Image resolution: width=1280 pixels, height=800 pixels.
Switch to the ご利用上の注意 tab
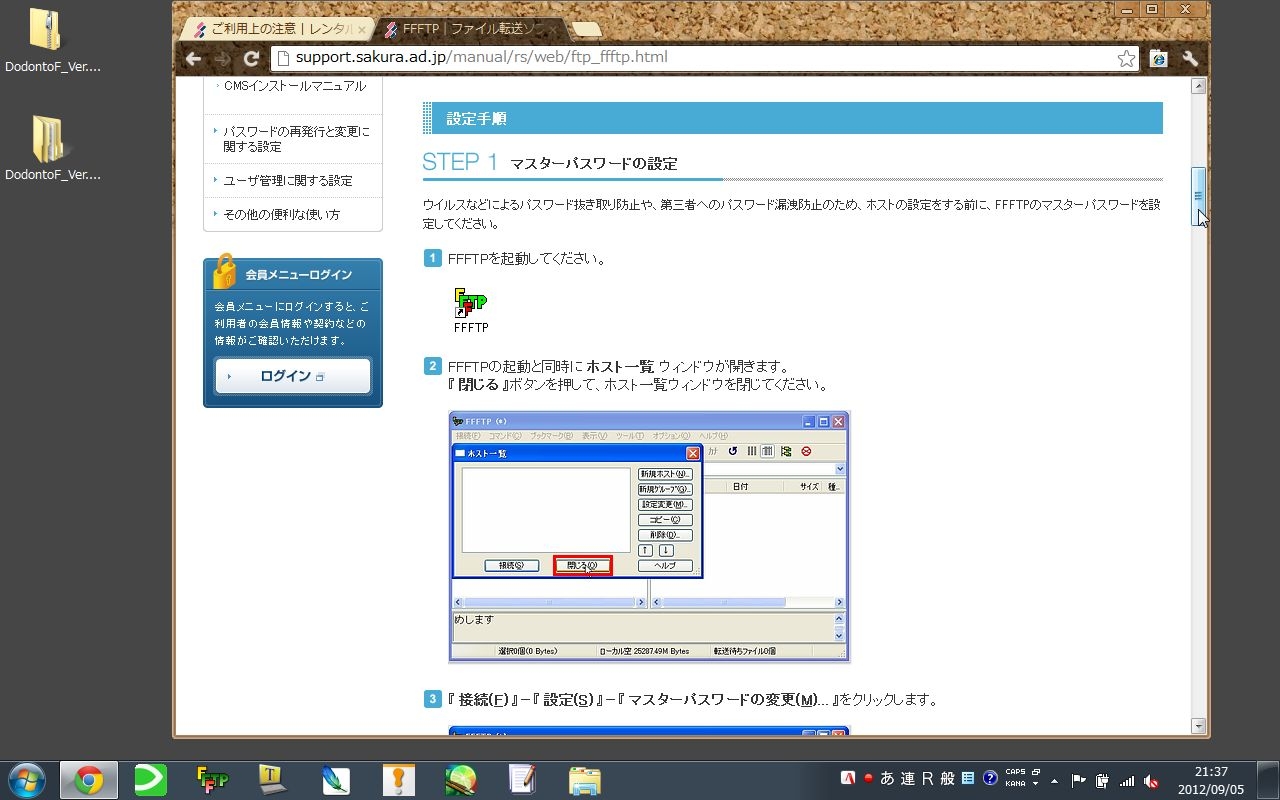pos(275,29)
